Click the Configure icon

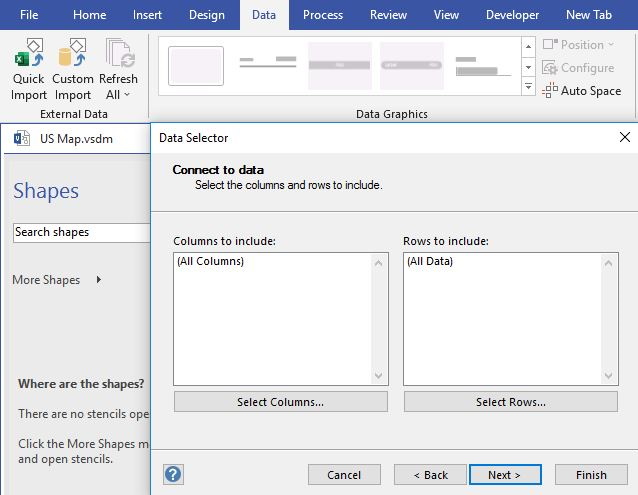coord(550,68)
